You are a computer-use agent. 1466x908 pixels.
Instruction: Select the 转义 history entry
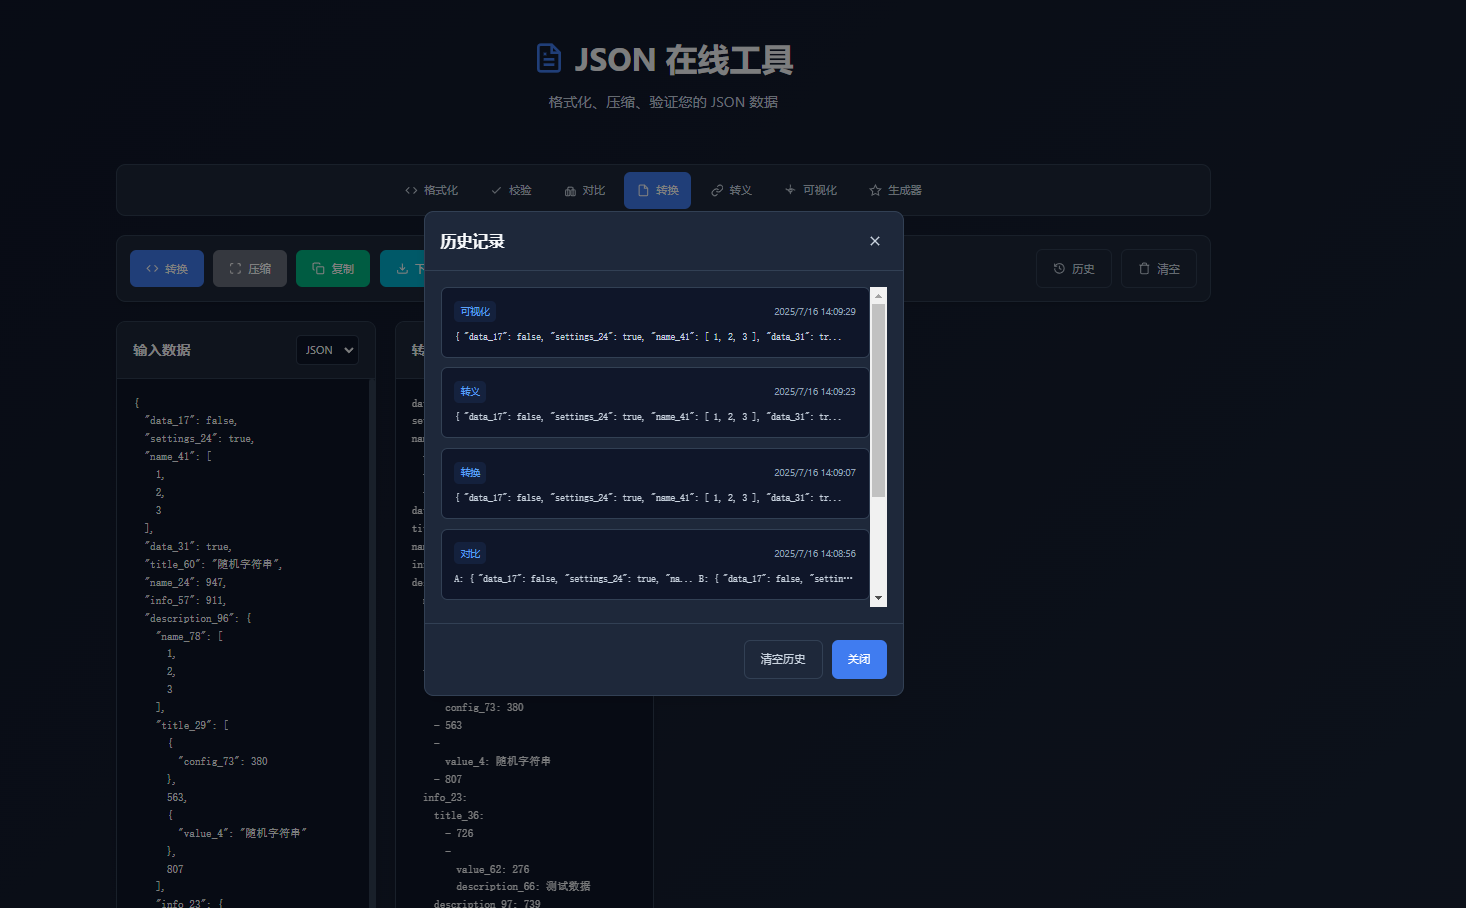click(655, 402)
